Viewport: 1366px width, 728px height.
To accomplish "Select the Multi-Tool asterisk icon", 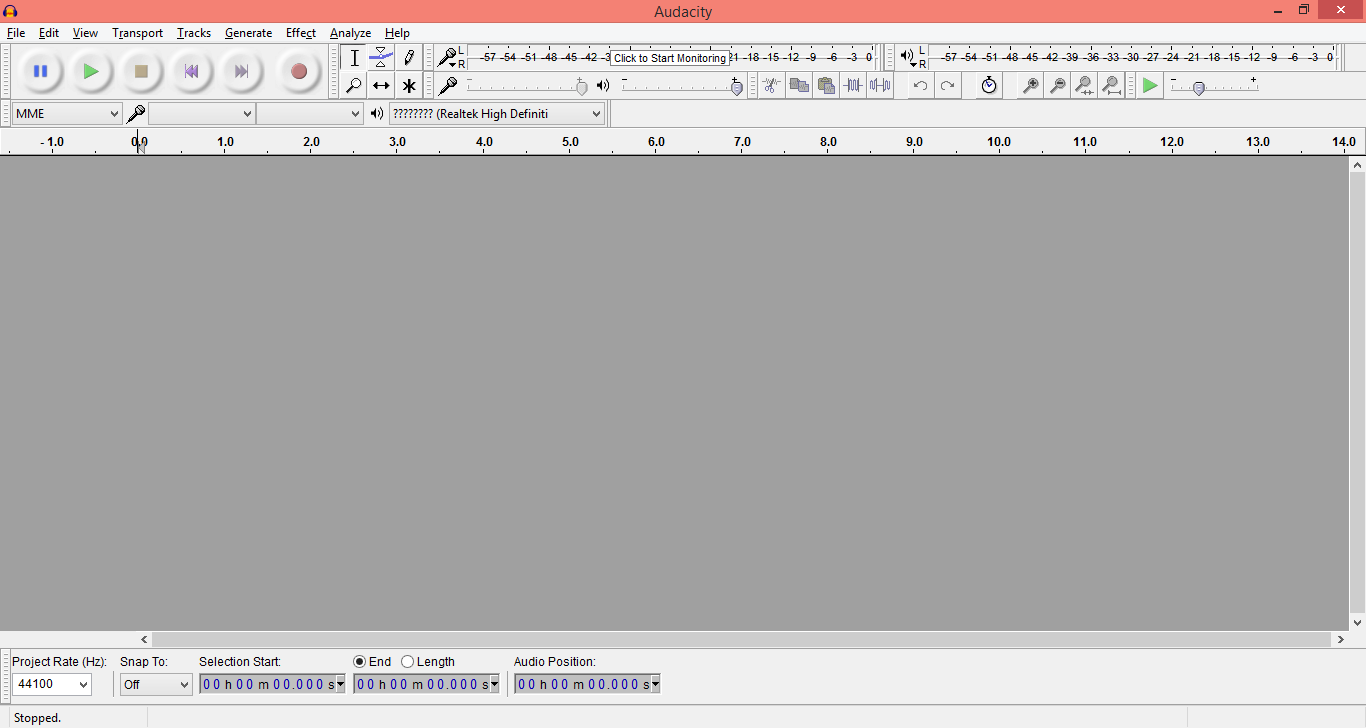I will pos(408,86).
